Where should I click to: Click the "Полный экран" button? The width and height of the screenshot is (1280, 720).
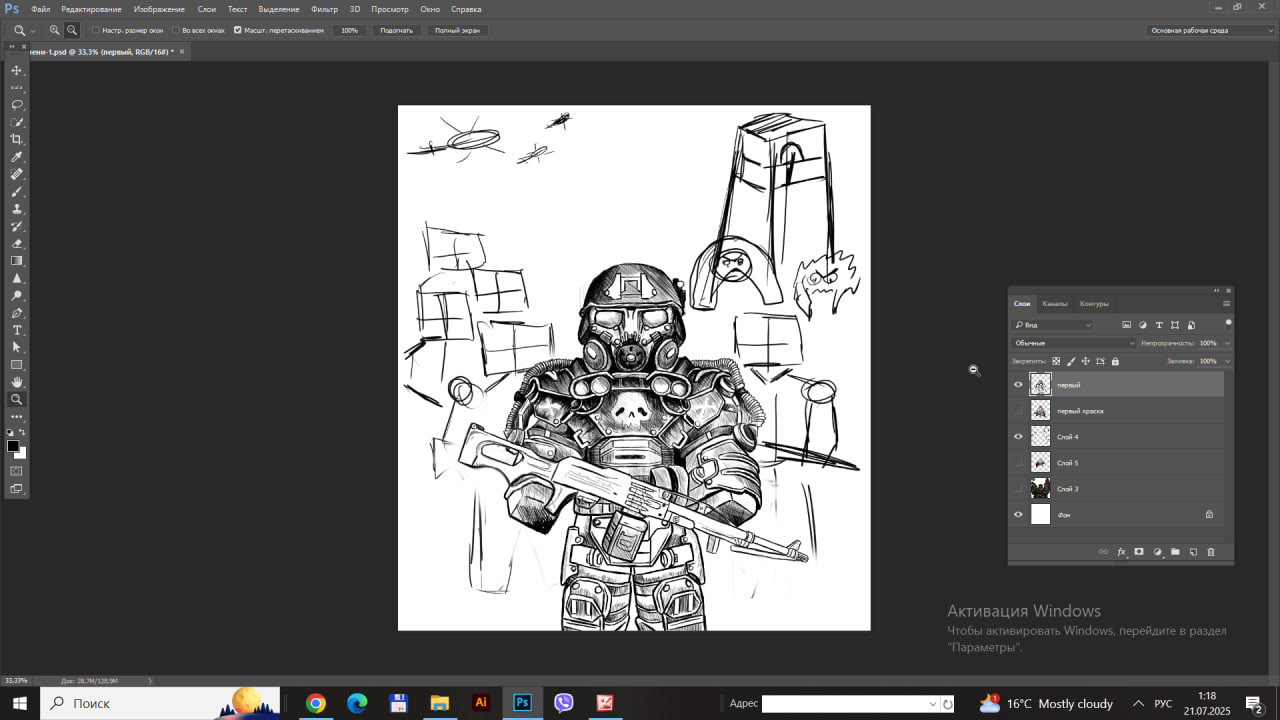pos(457,30)
